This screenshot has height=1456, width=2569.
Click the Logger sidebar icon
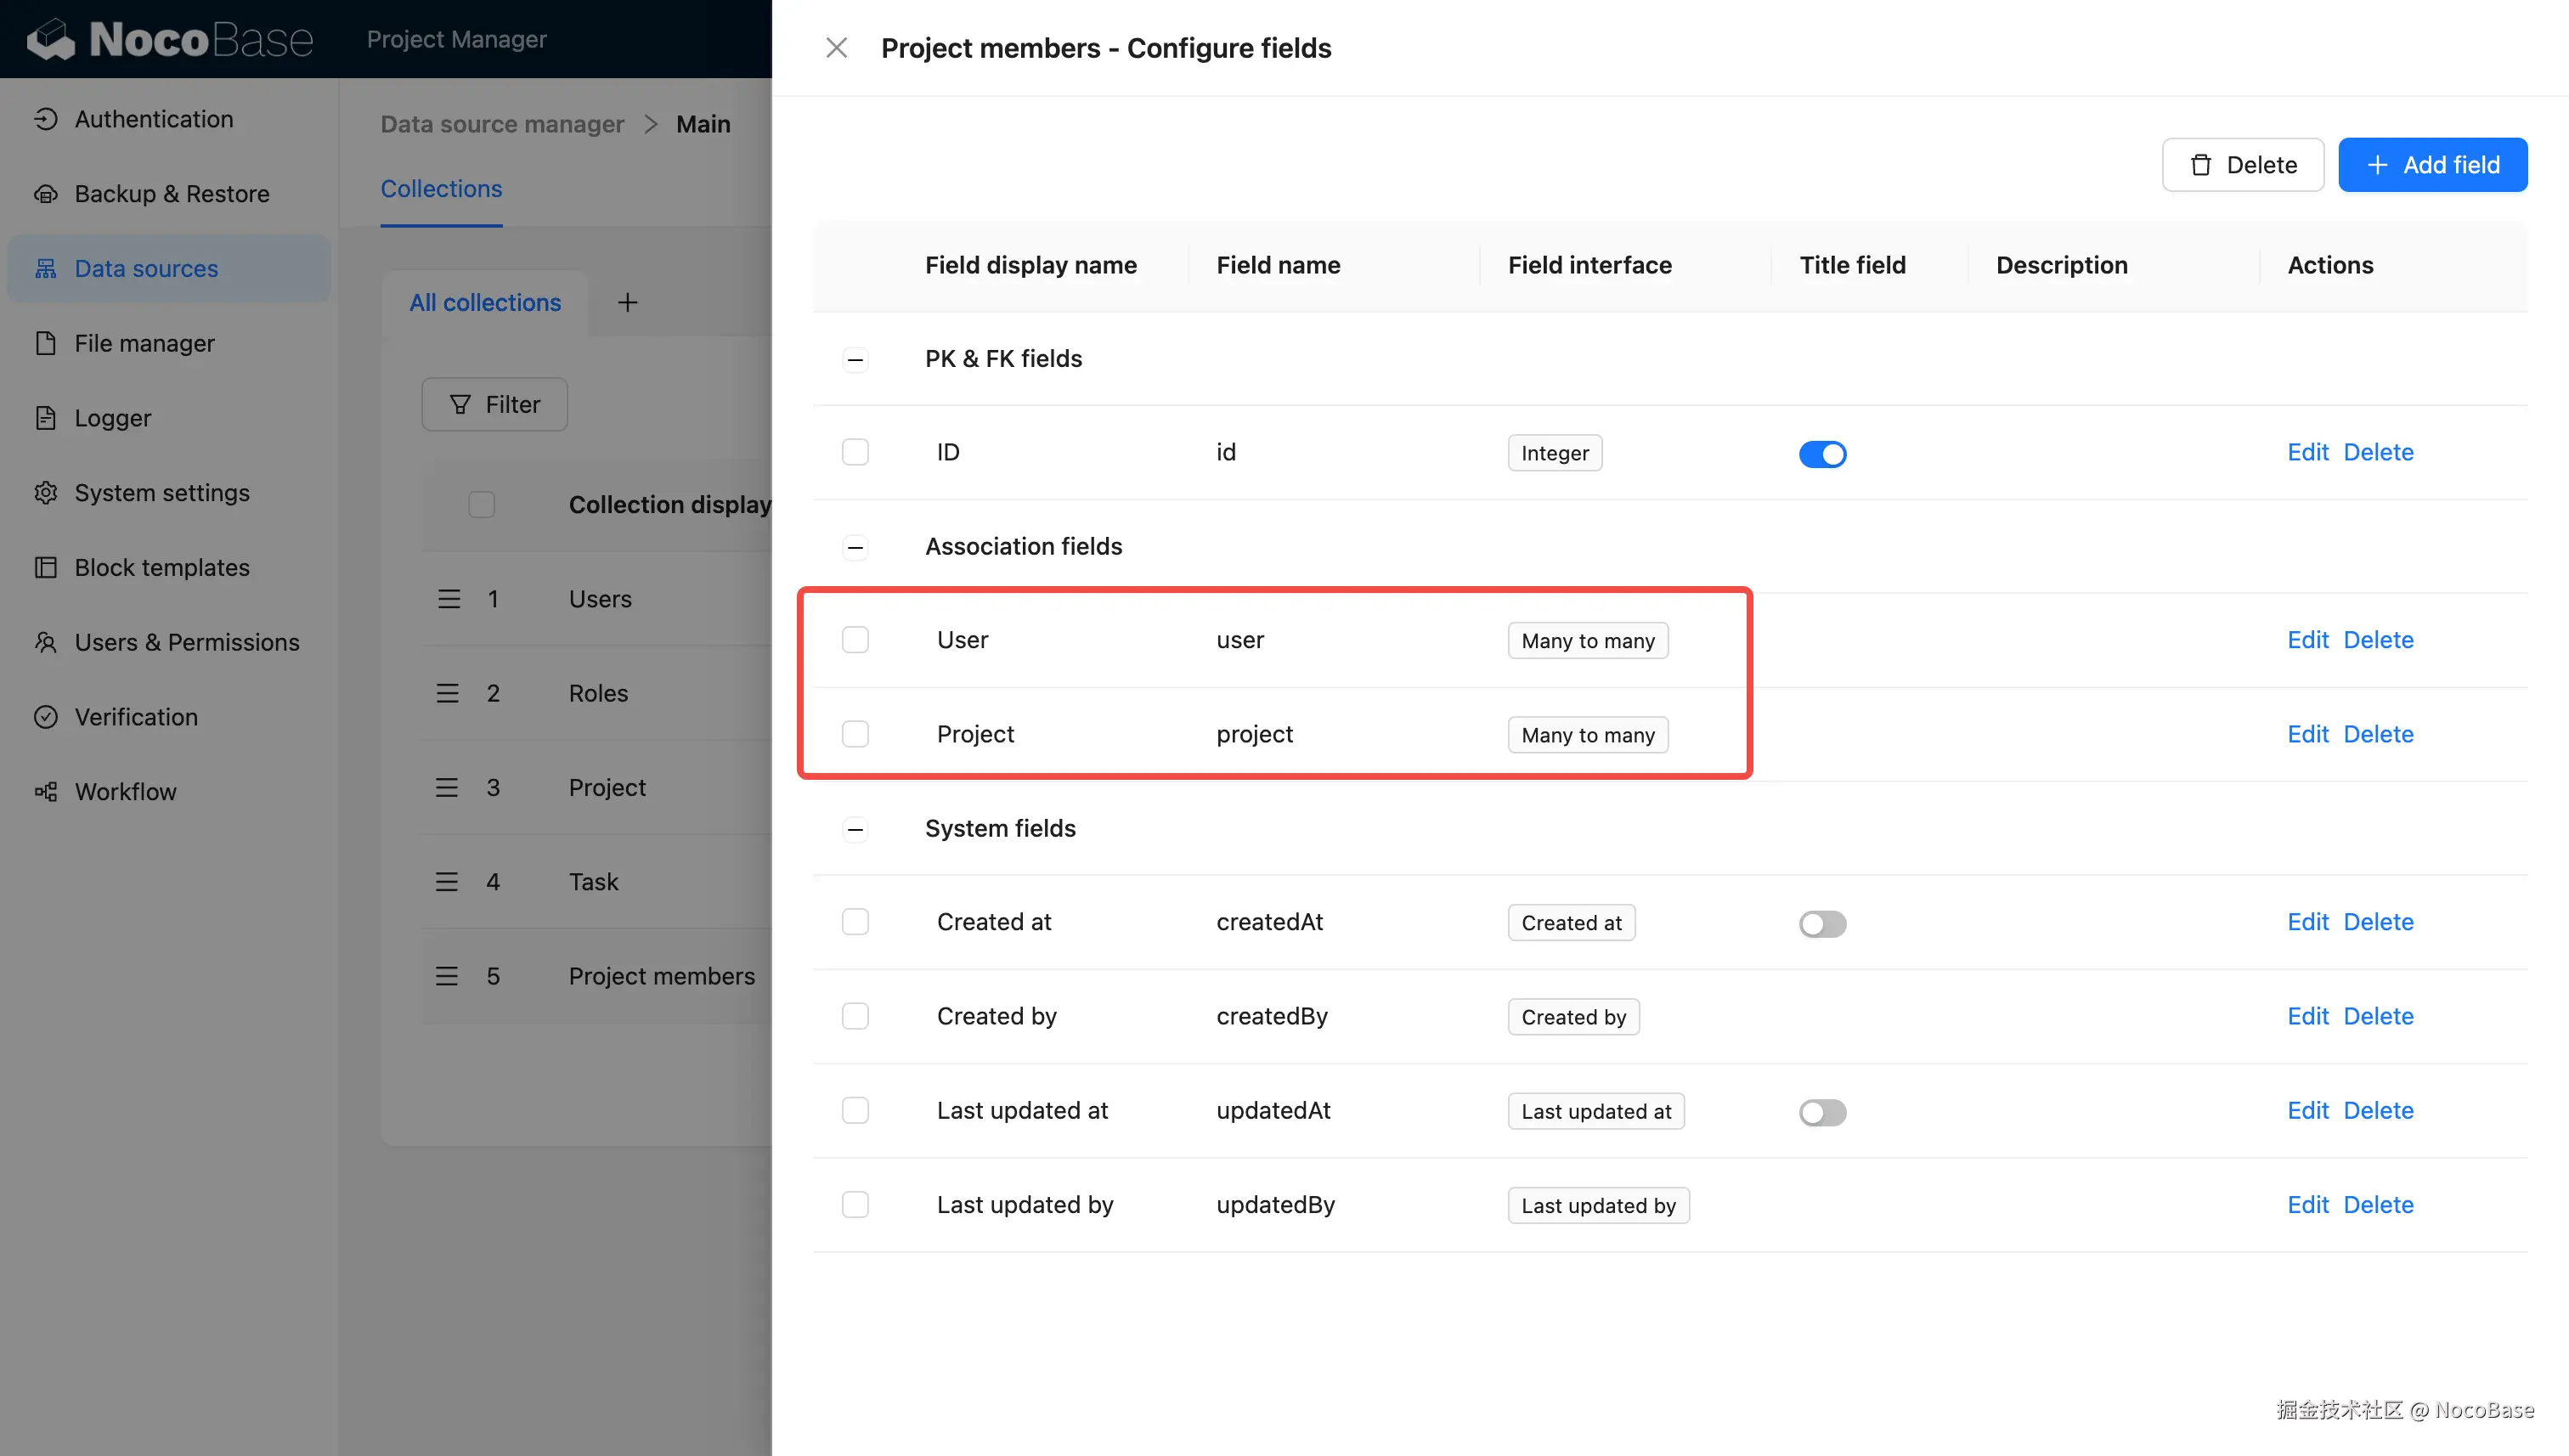46,418
